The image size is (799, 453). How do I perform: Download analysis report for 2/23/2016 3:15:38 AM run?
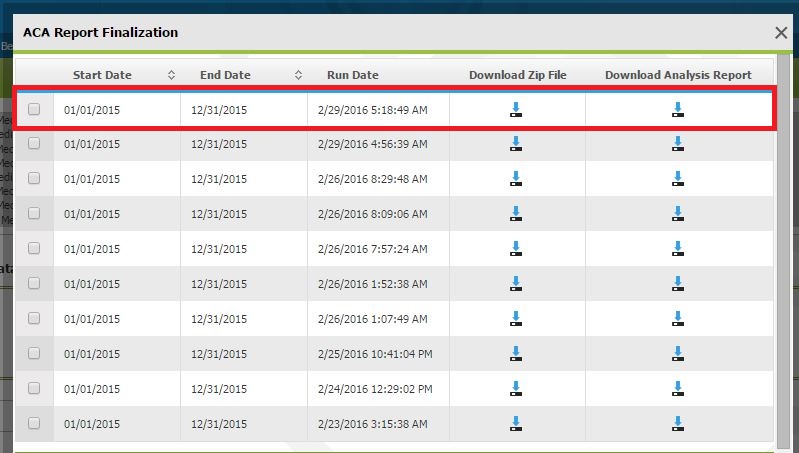pyautogui.click(x=677, y=423)
